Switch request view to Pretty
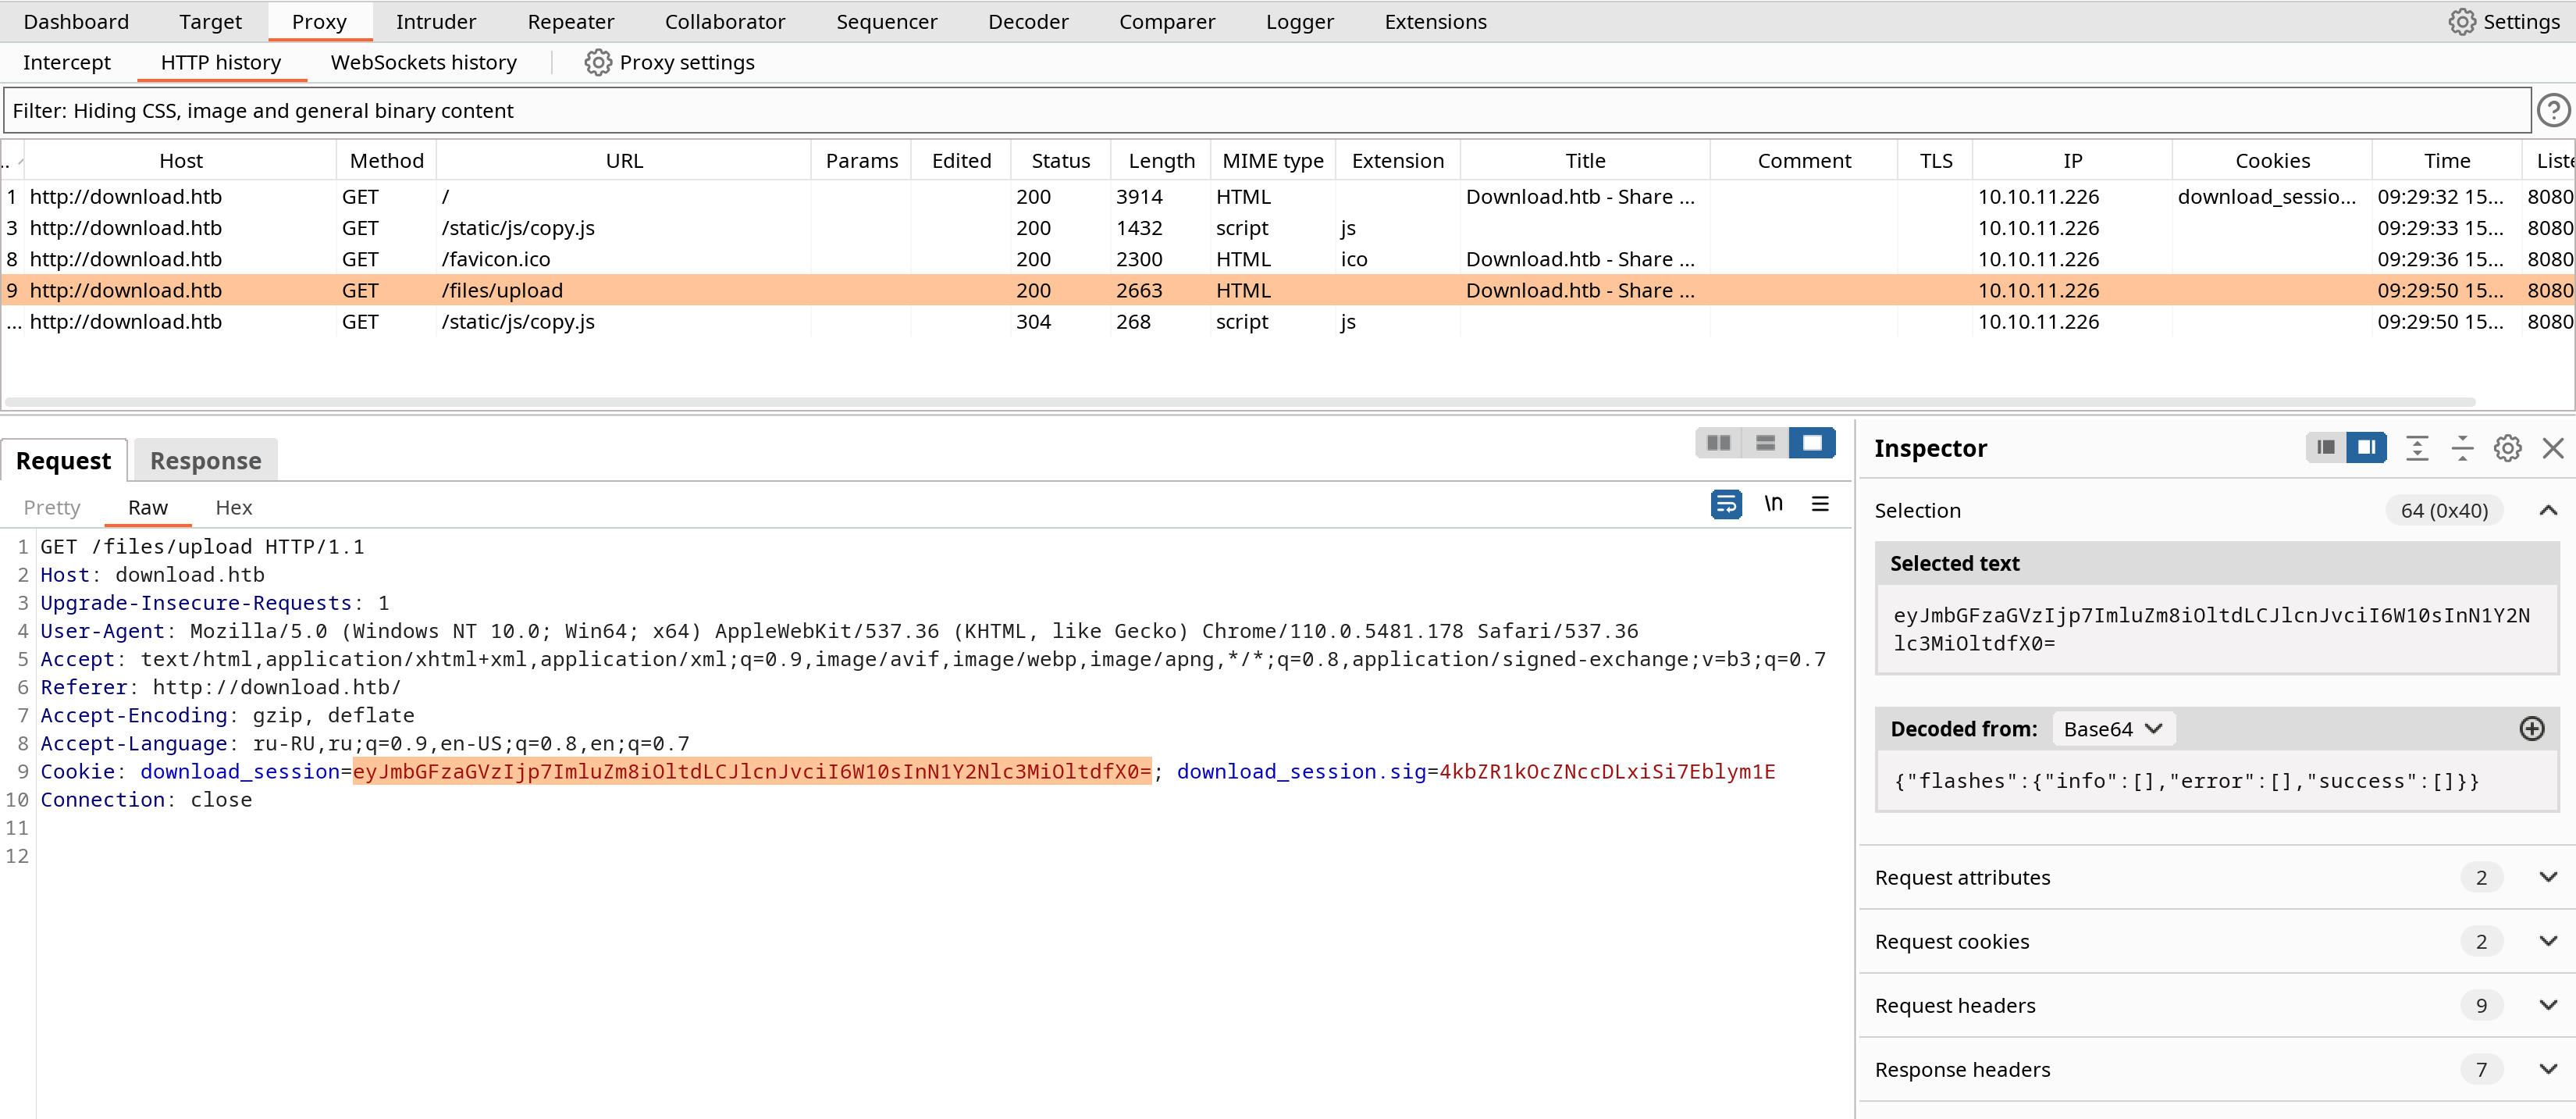The height and width of the screenshot is (1119, 2576). pos(52,507)
